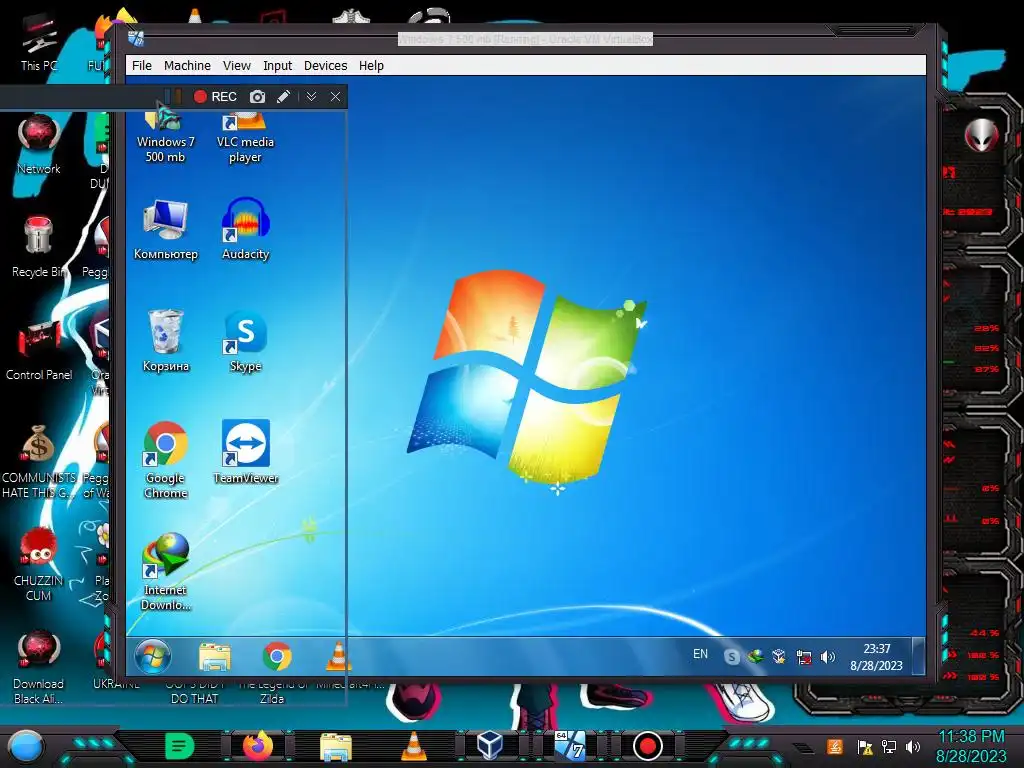Click the VirtualBox title bar icon

[136, 39]
